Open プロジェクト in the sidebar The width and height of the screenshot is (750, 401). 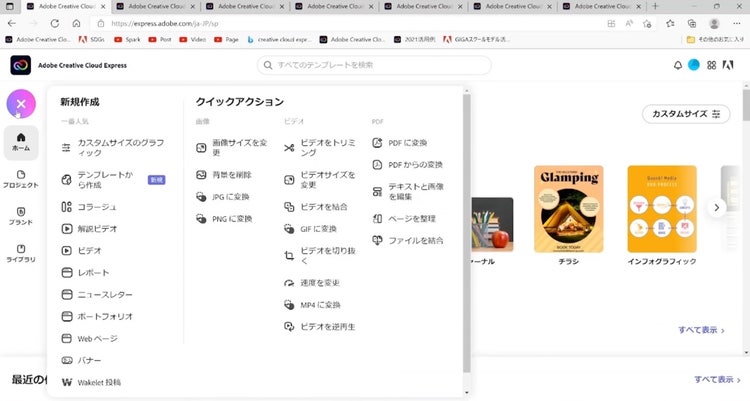(21, 179)
